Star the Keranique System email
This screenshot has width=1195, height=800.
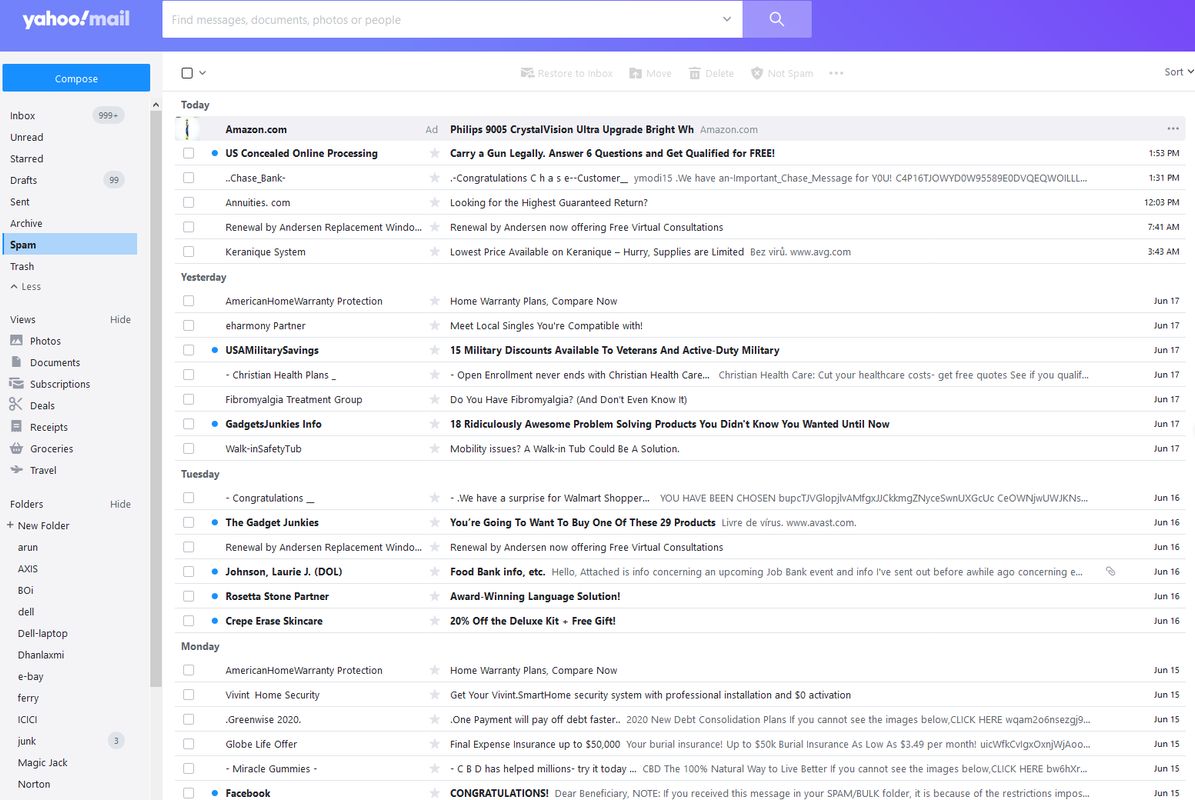pos(434,251)
